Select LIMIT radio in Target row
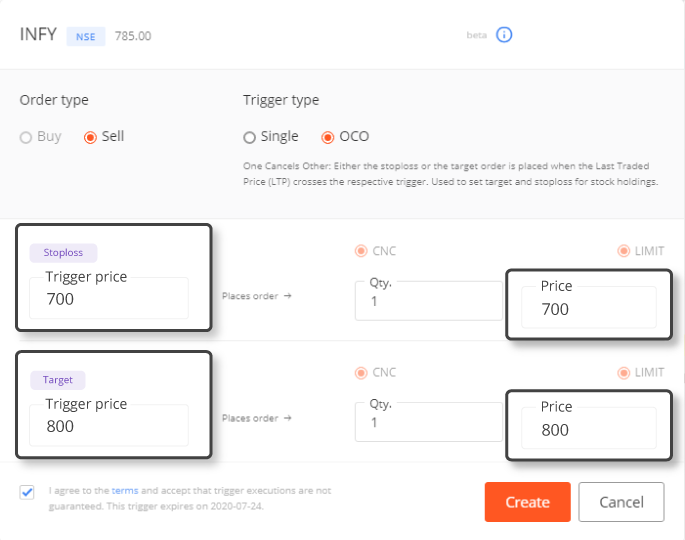 [623, 373]
